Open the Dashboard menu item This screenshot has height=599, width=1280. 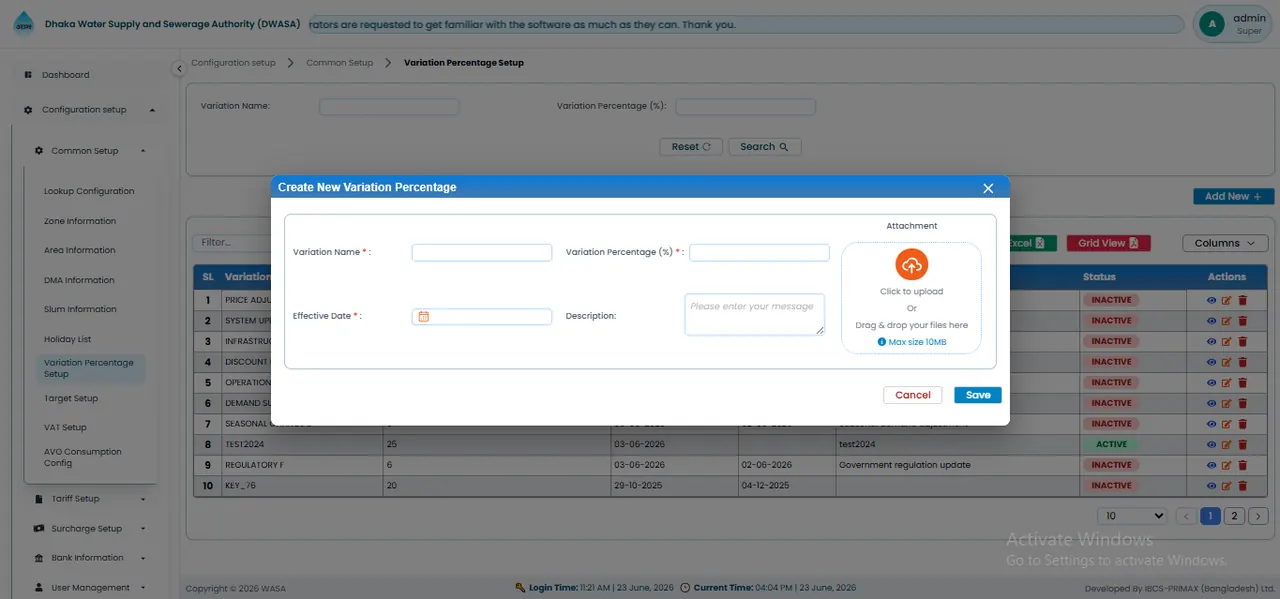(x=65, y=75)
